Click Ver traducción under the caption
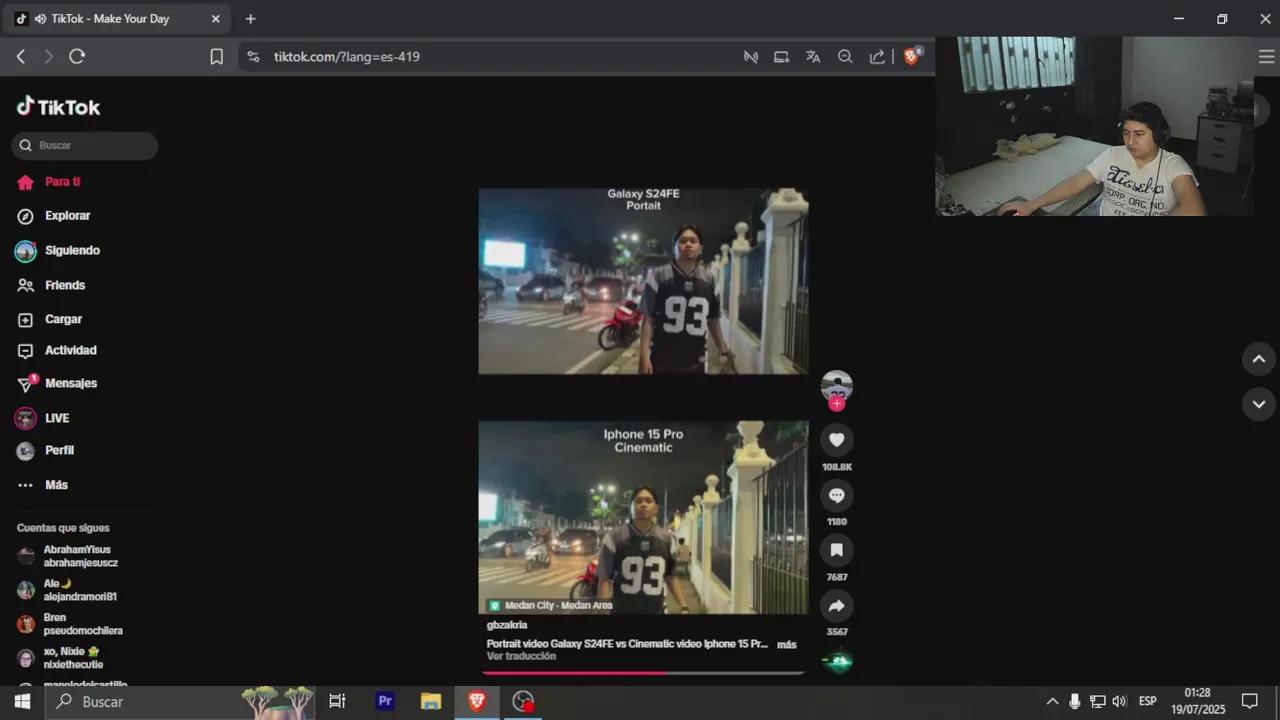Image resolution: width=1280 pixels, height=720 pixels. pyautogui.click(x=521, y=657)
